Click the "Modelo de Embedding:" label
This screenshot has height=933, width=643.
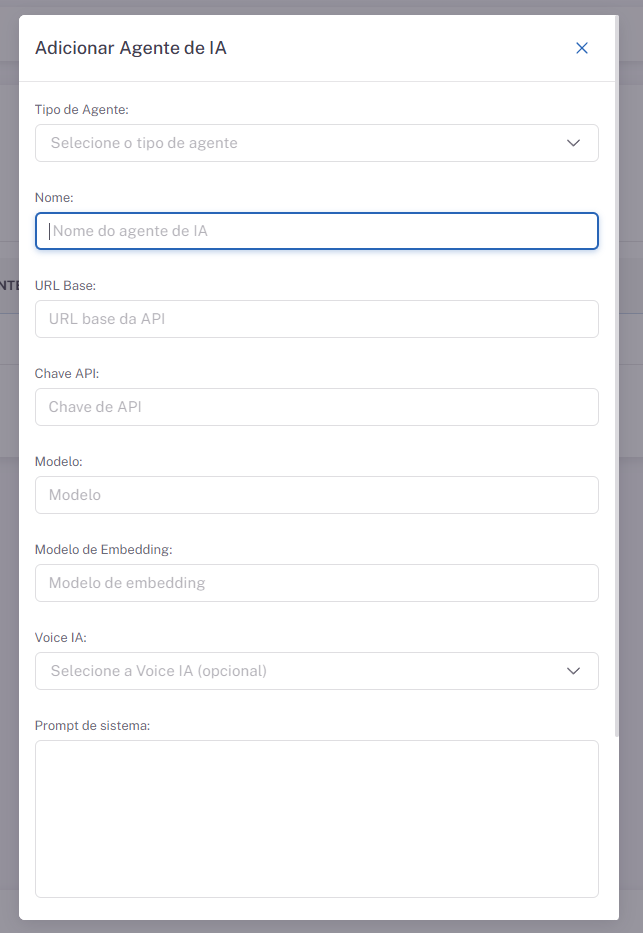104,549
